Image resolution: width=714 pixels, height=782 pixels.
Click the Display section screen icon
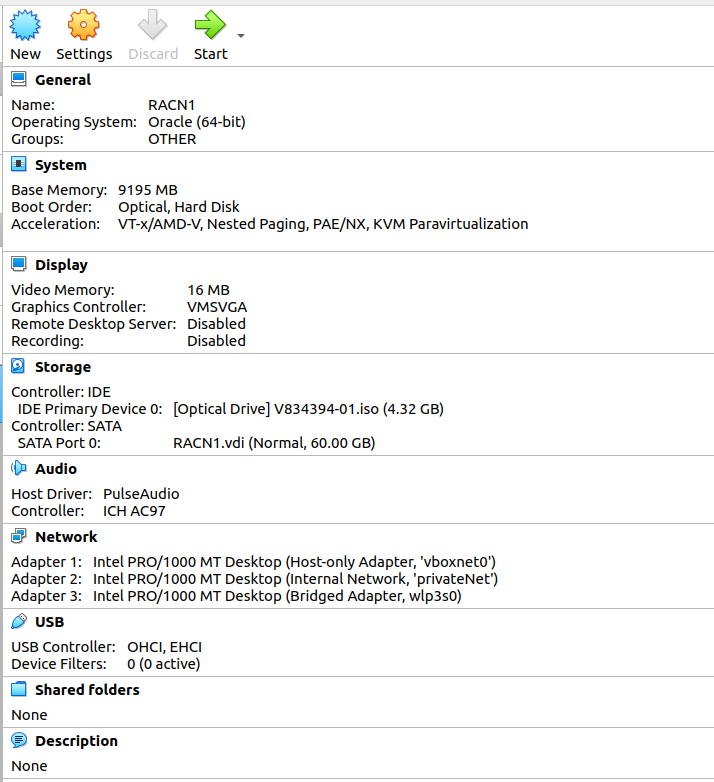[19, 264]
